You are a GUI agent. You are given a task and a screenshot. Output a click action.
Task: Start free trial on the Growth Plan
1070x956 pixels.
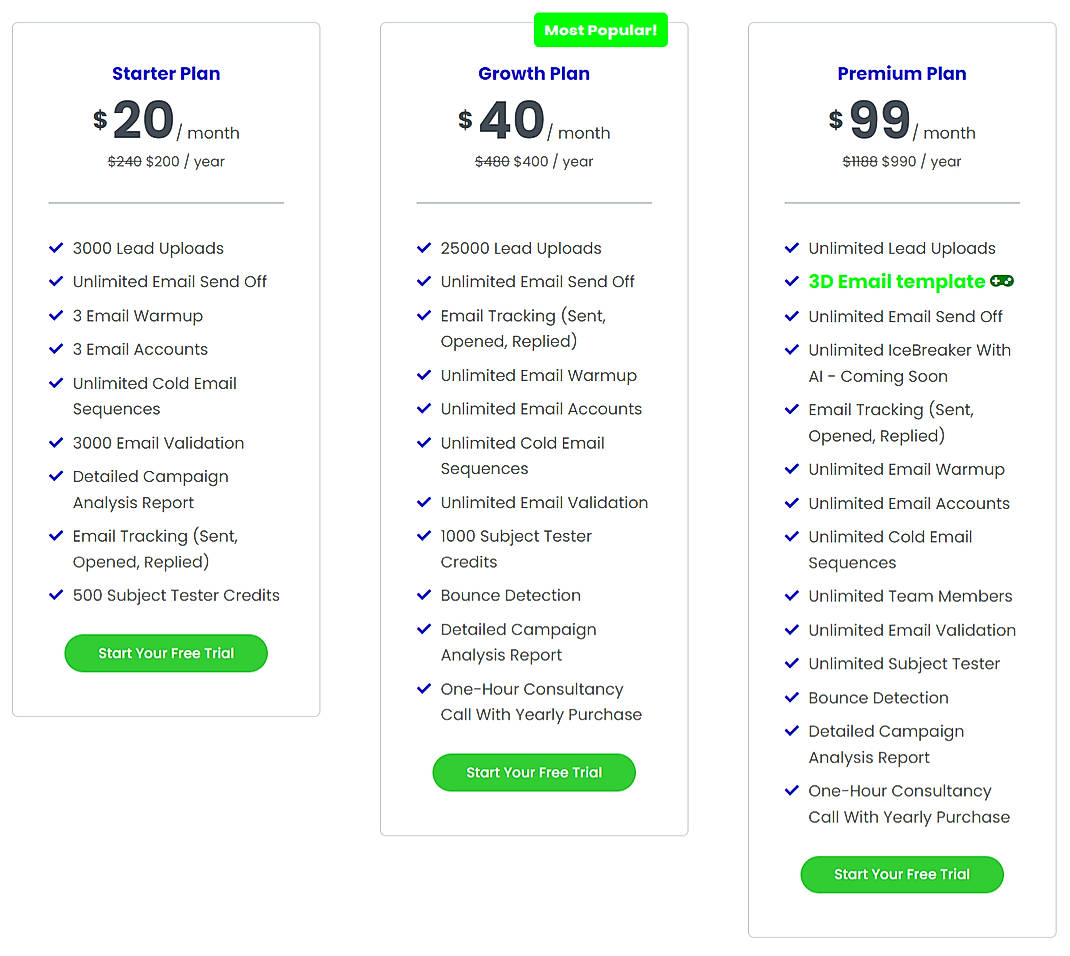(x=533, y=772)
